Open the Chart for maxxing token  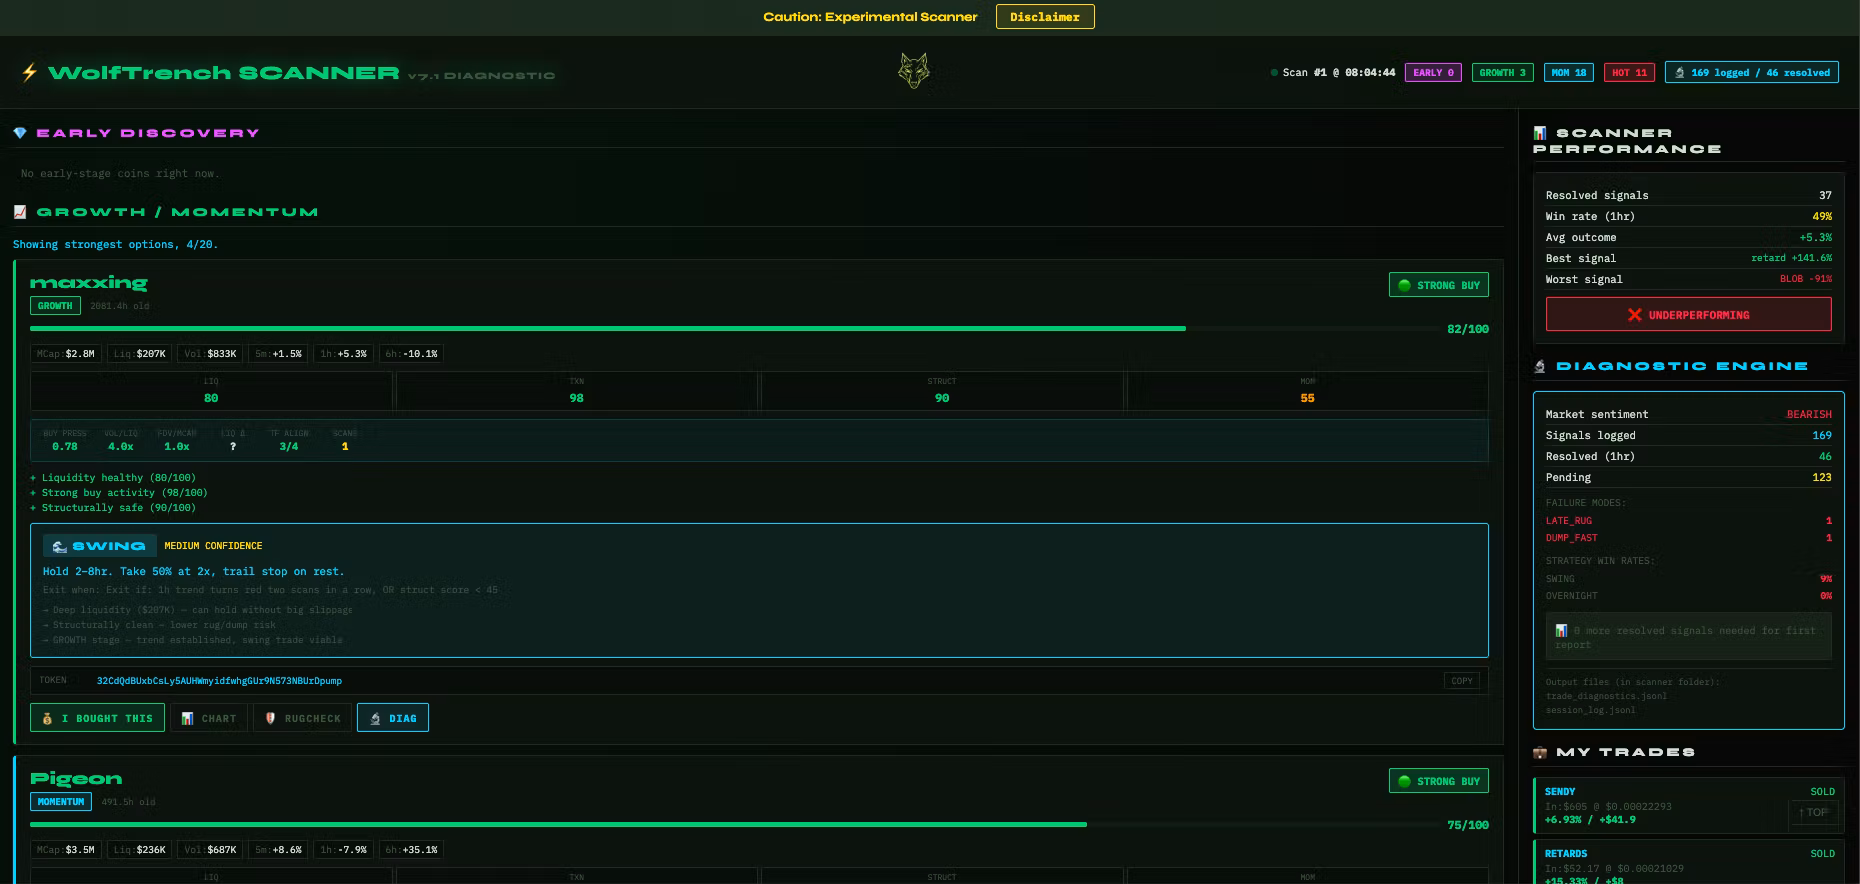[209, 718]
